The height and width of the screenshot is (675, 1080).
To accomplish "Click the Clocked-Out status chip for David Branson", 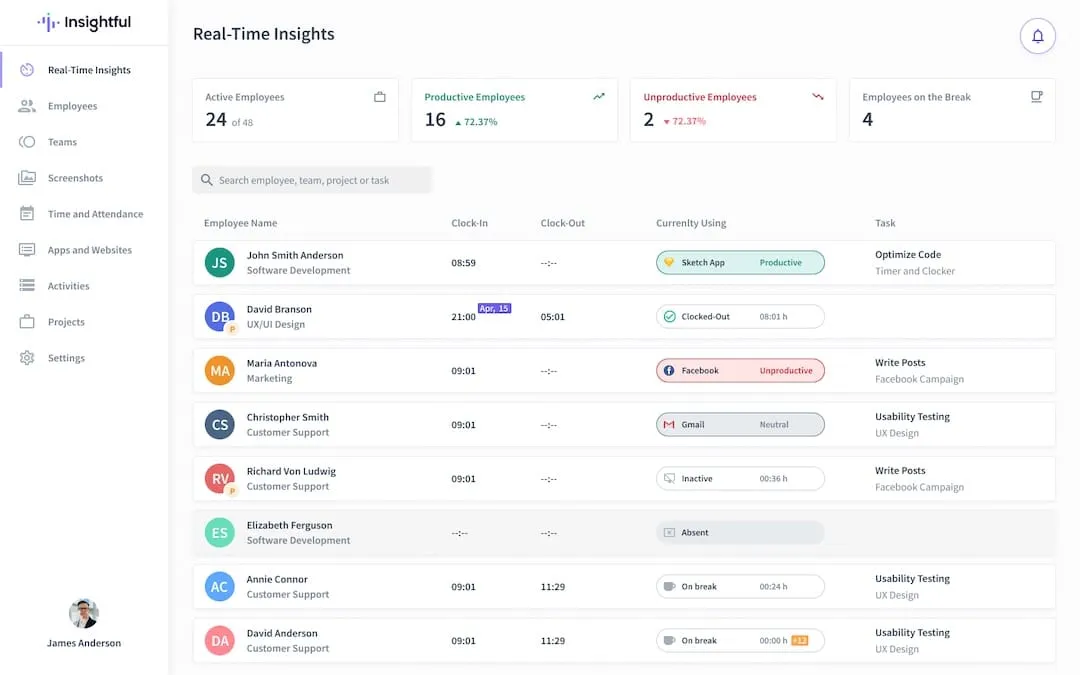I will [740, 316].
